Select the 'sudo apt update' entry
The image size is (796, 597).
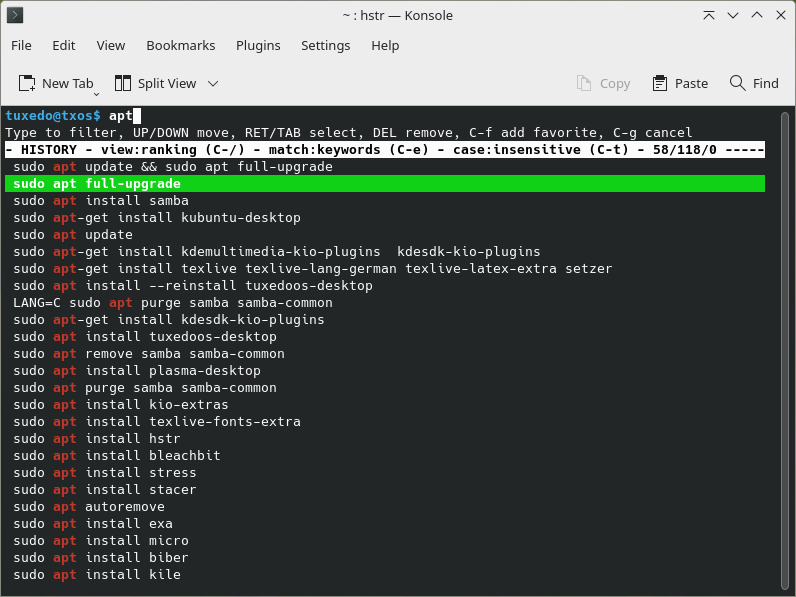73,235
